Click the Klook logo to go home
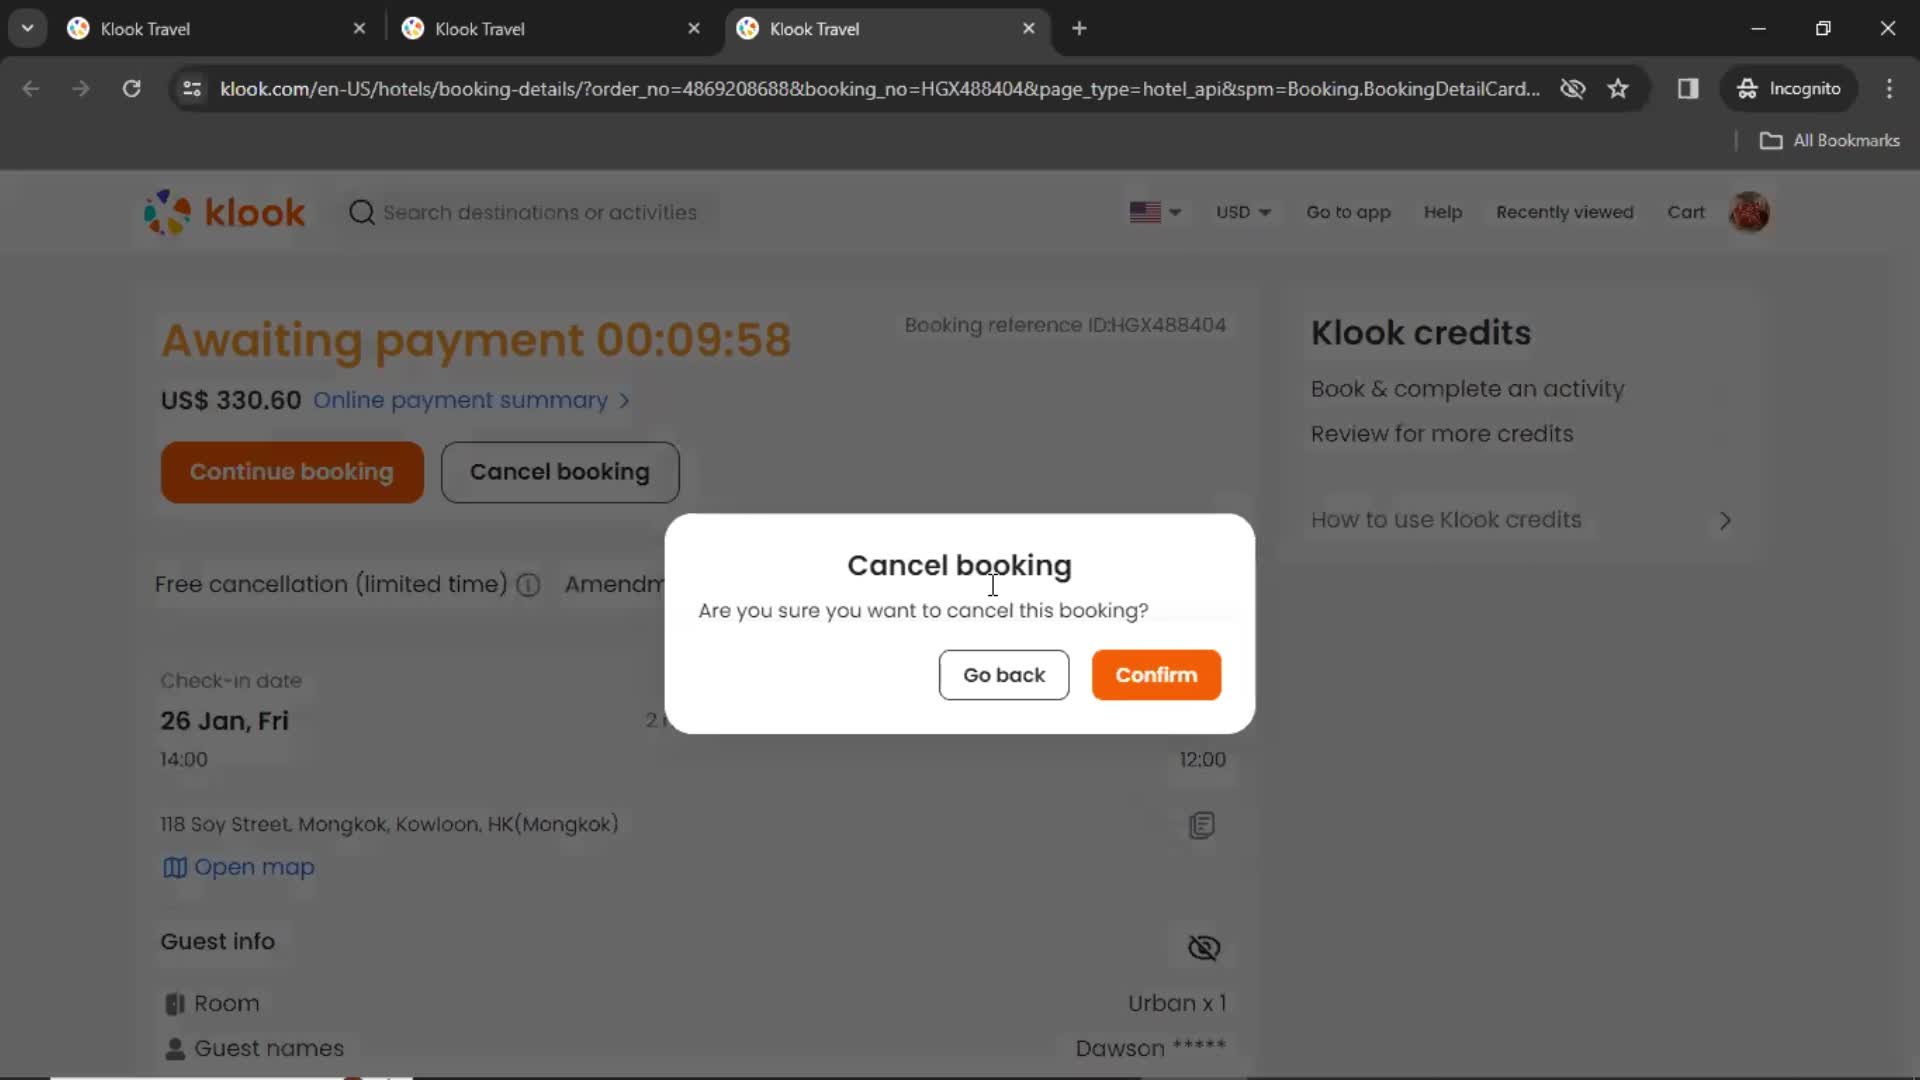This screenshot has width=1920, height=1080. click(223, 212)
